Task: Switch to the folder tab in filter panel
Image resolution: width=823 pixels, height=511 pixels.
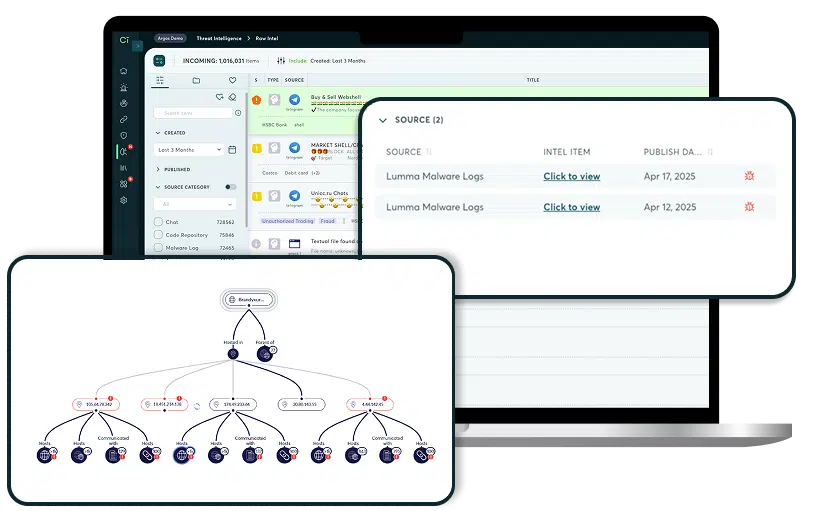Action: click(196, 80)
